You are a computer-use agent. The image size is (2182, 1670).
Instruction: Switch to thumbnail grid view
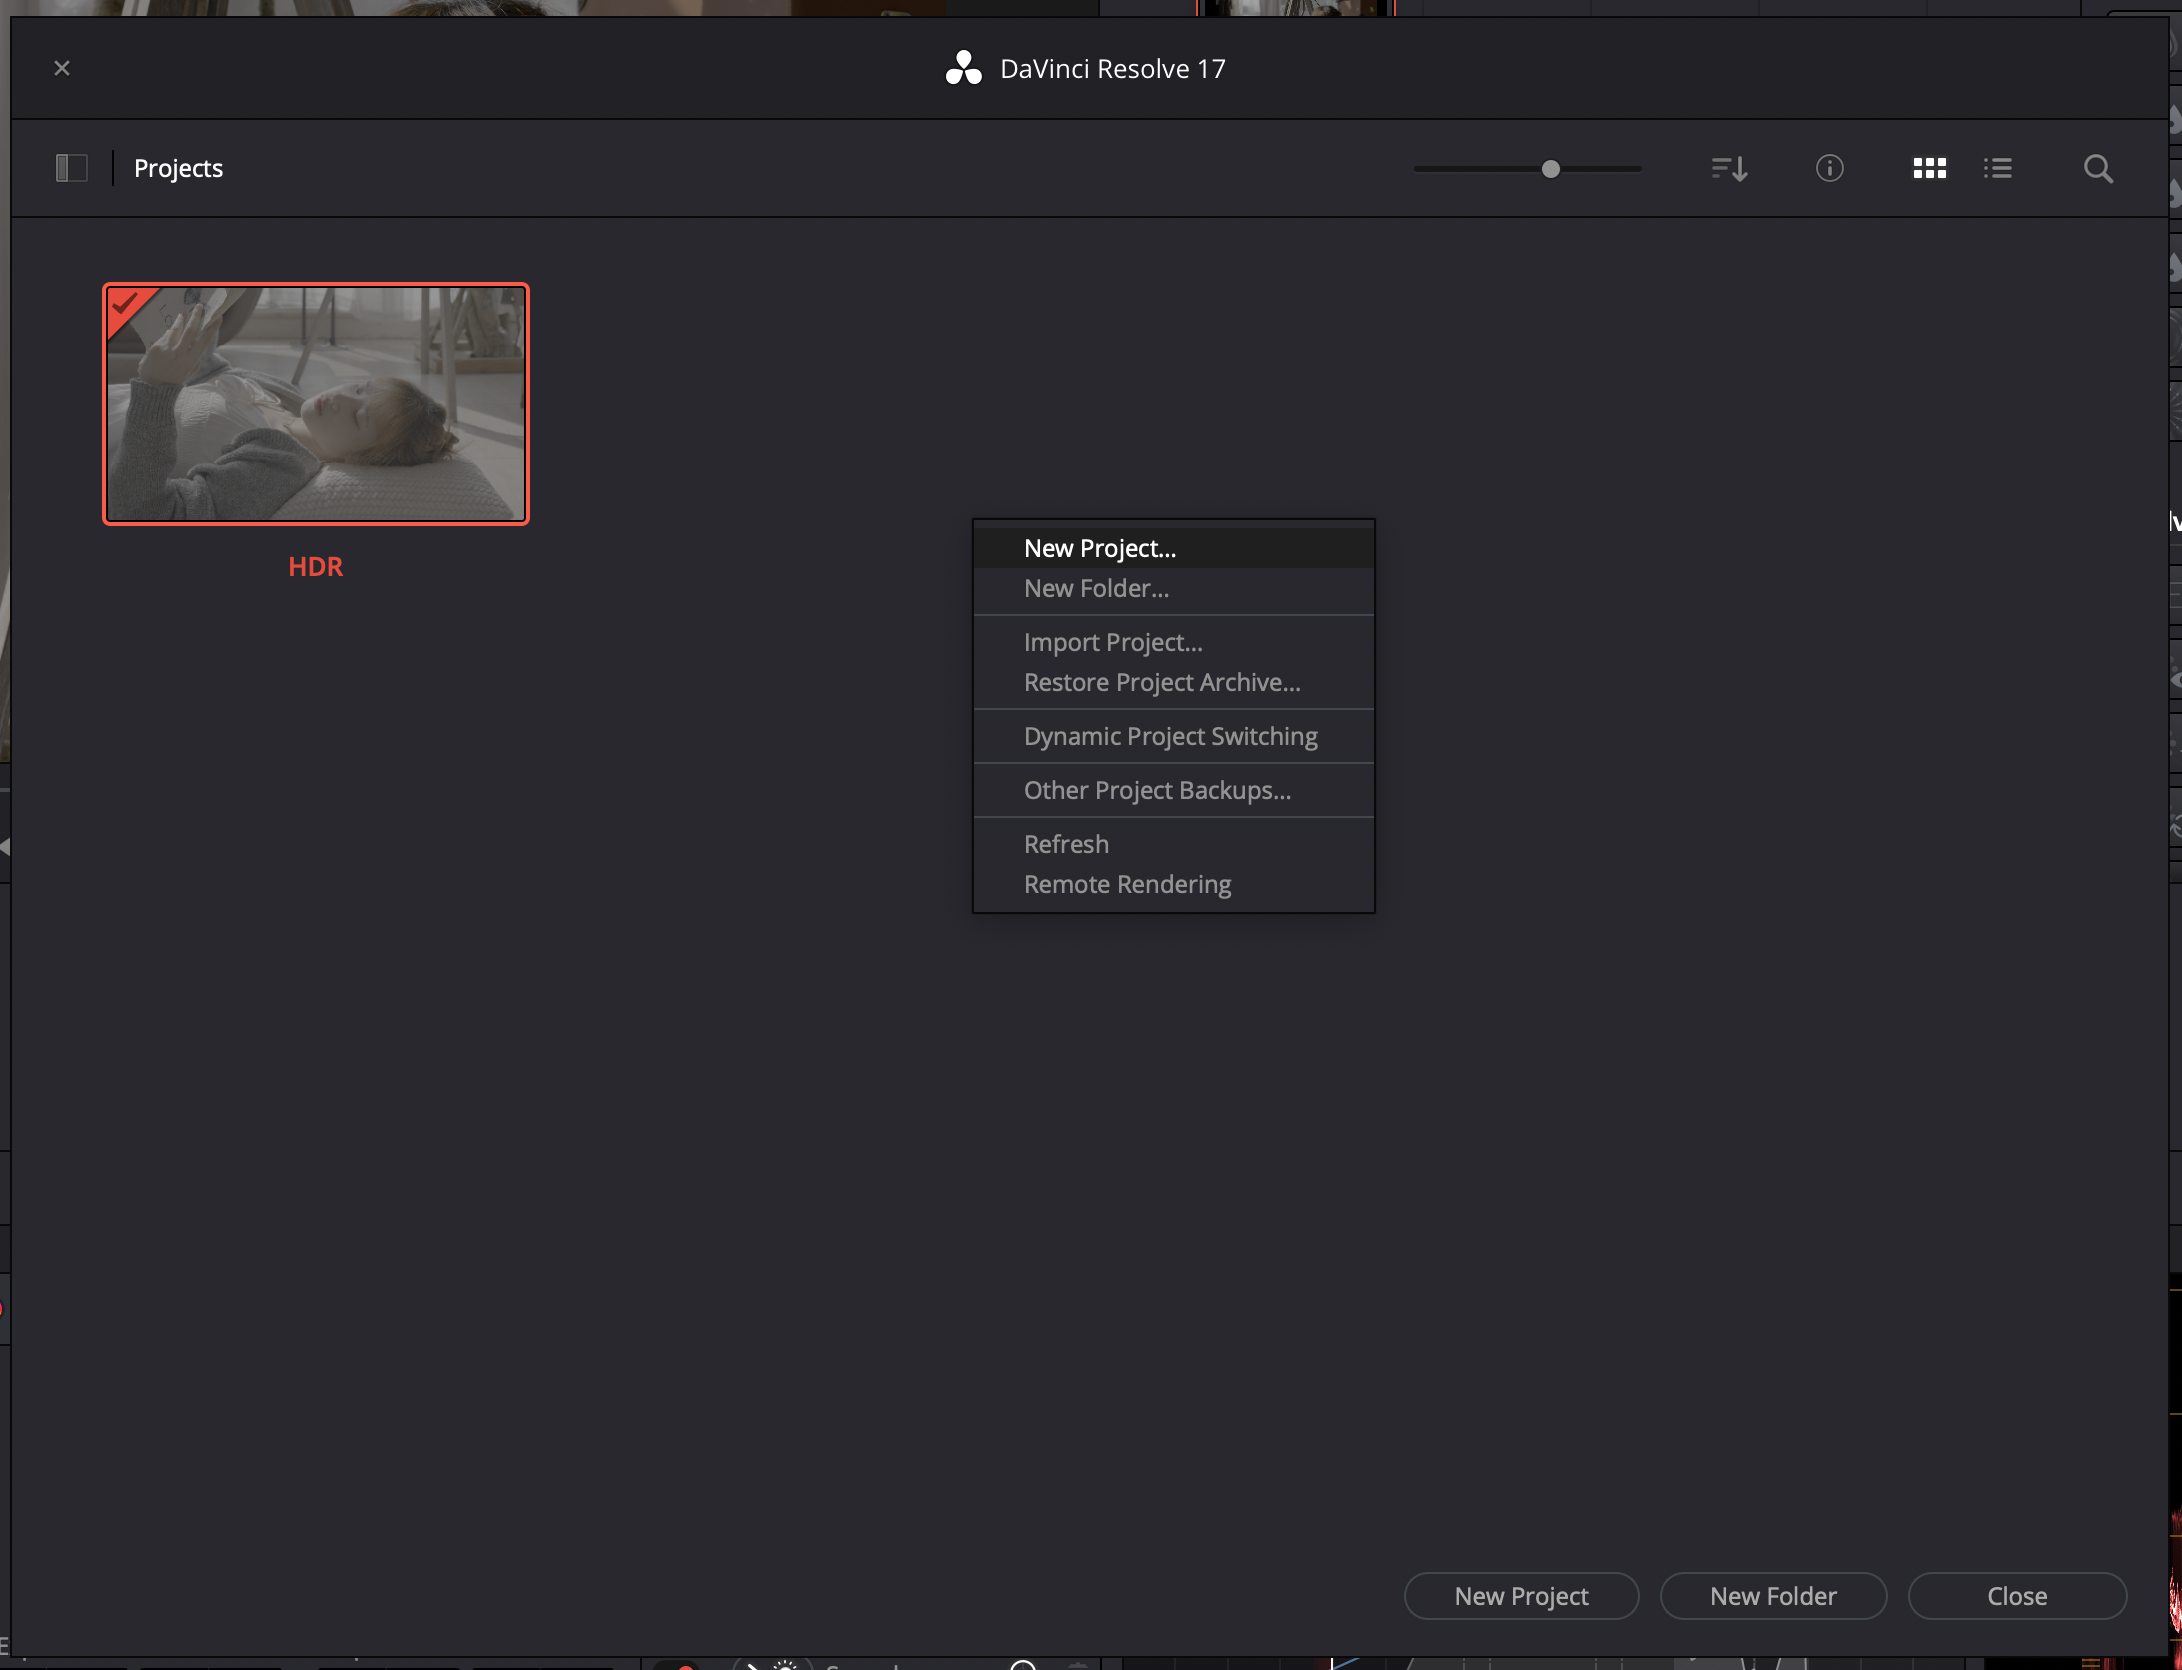1929,168
